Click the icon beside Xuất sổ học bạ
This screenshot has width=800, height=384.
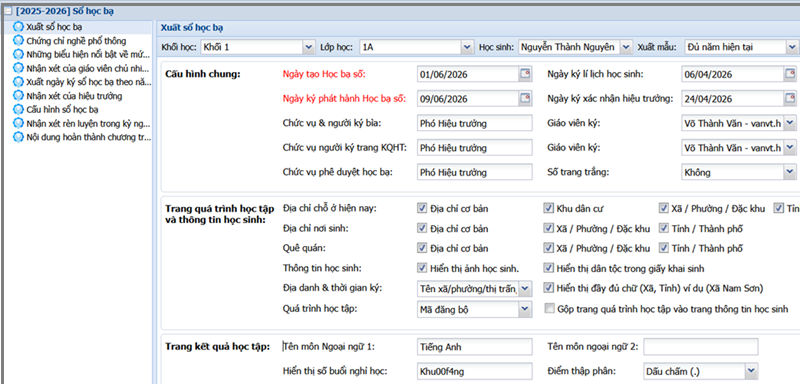(x=19, y=27)
